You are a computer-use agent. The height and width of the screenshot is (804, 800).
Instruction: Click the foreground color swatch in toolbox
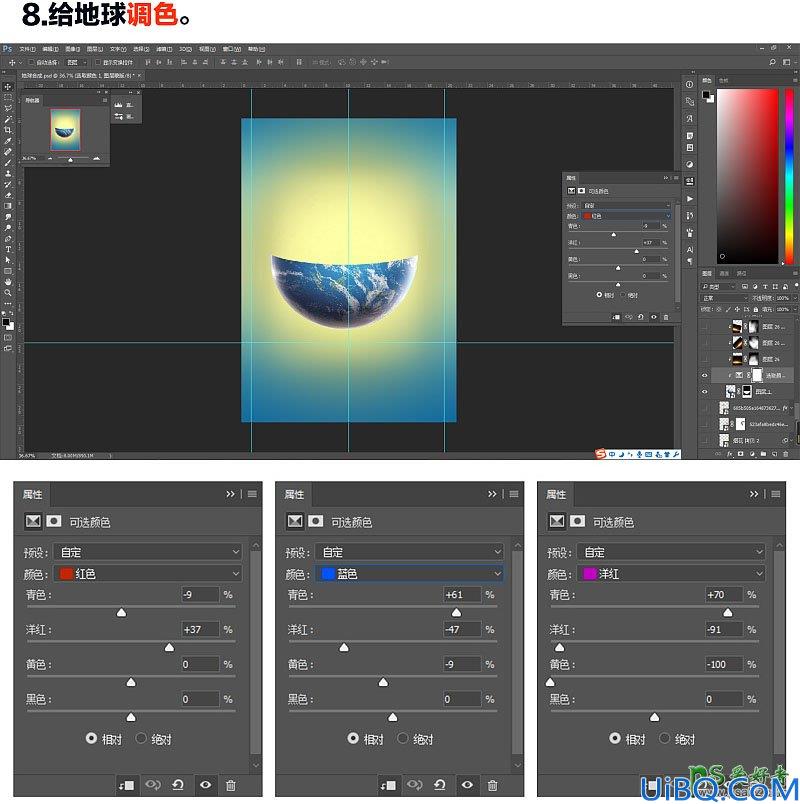click(x=6, y=323)
